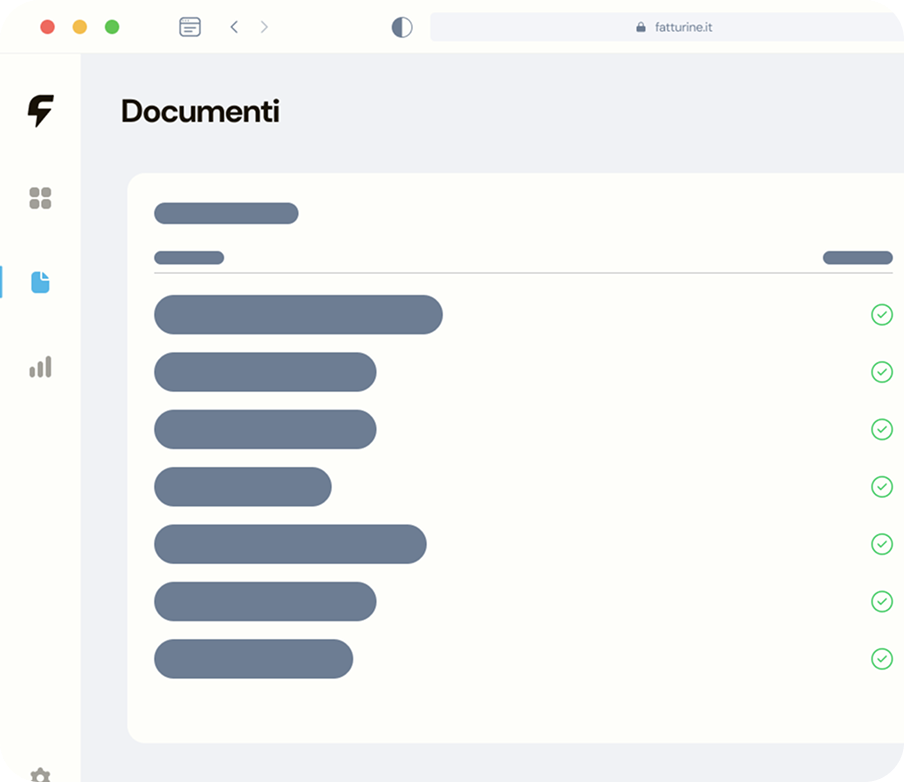Toggle completion status of the last document row

coord(882,660)
